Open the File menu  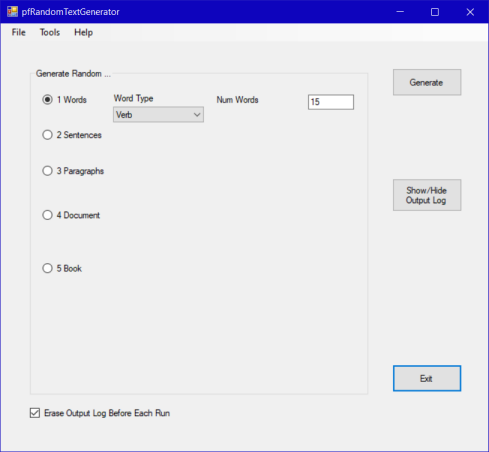[19, 32]
